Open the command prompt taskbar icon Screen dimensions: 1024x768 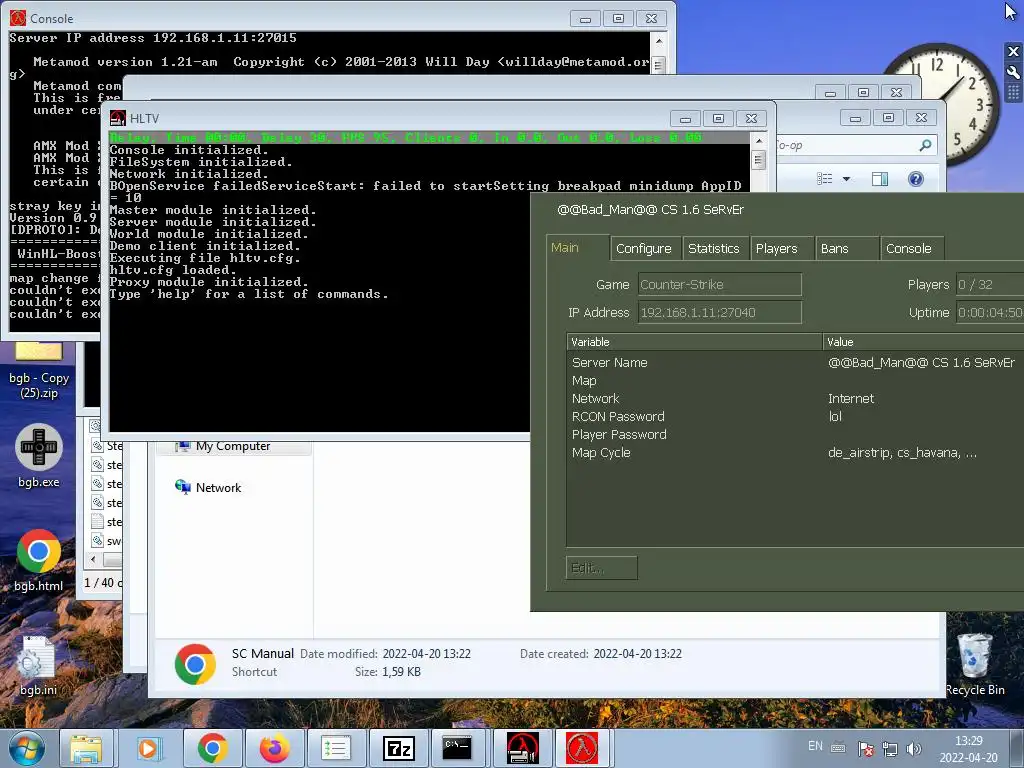[457, 748]
